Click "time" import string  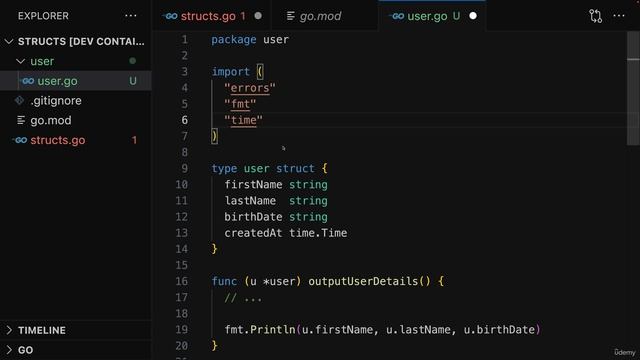(x=243, y=120)
